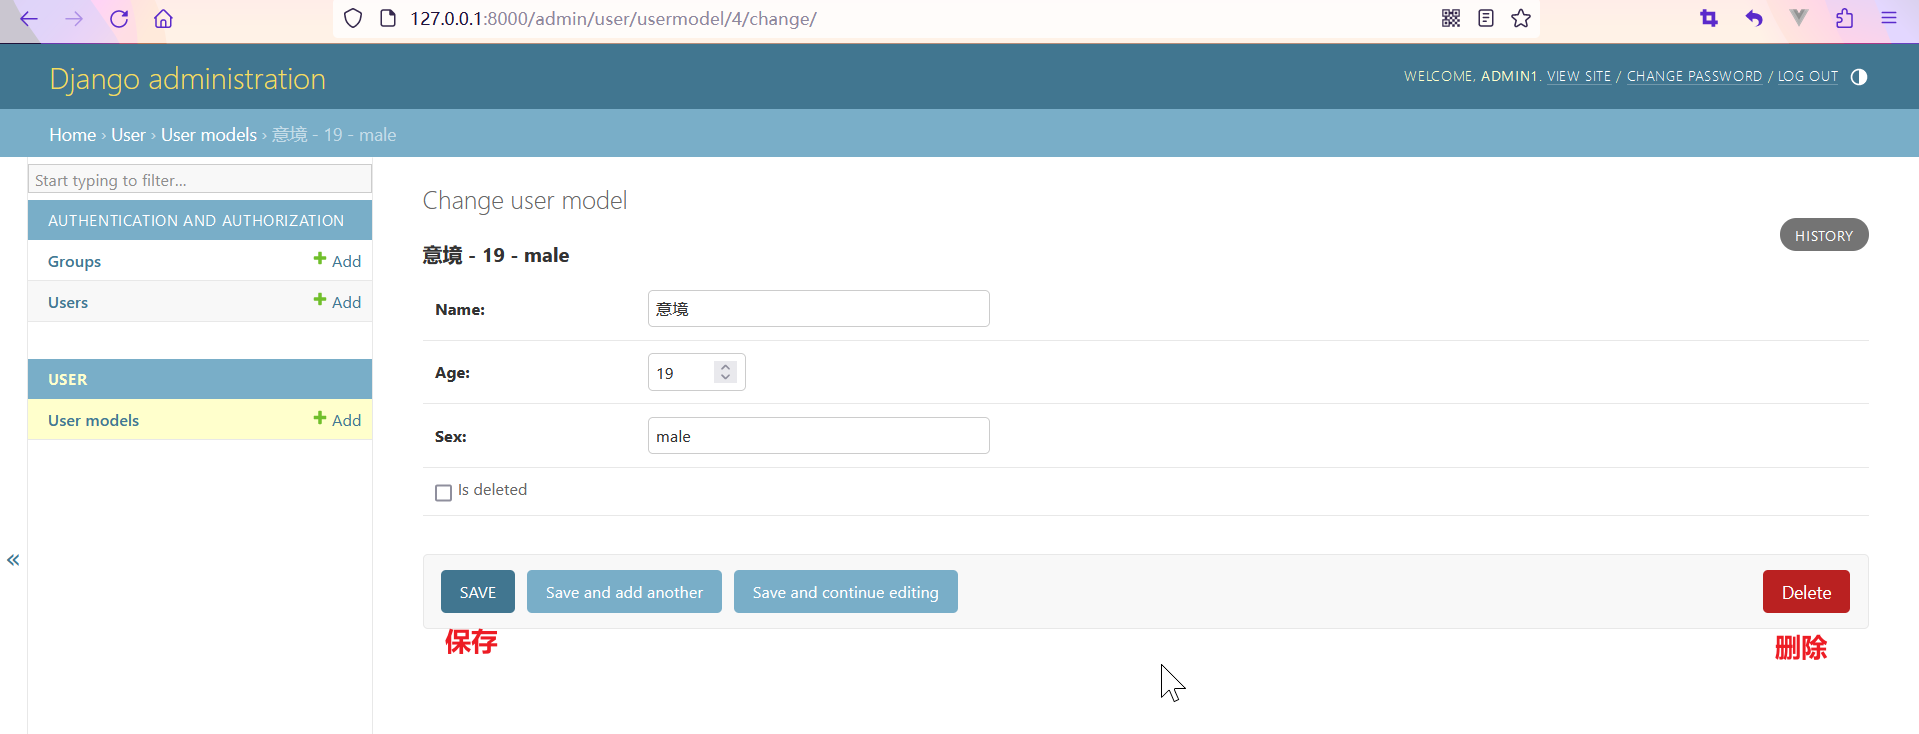Viewport: 1919px width, 734px height.
Task: Increase Age with the stepper up arrow
Action: (x=726, y=366)
